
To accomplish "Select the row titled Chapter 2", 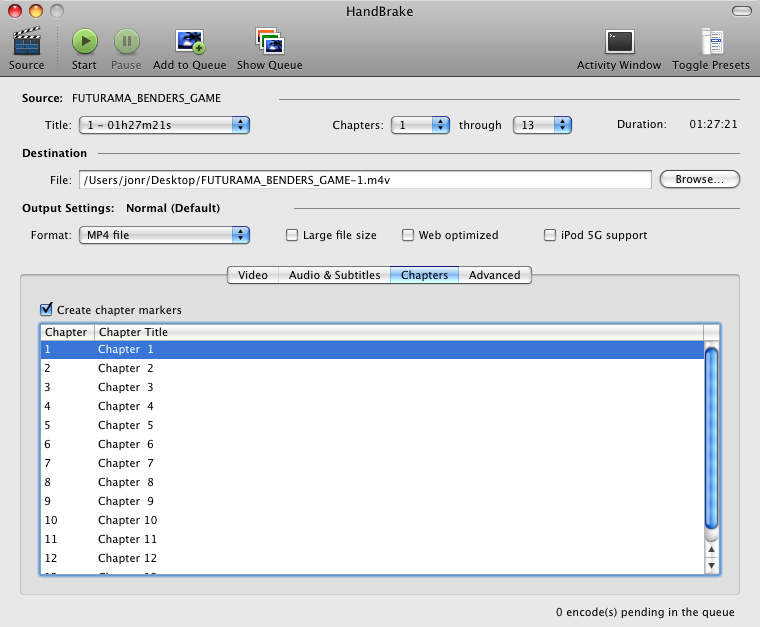I will coord(372,368).
